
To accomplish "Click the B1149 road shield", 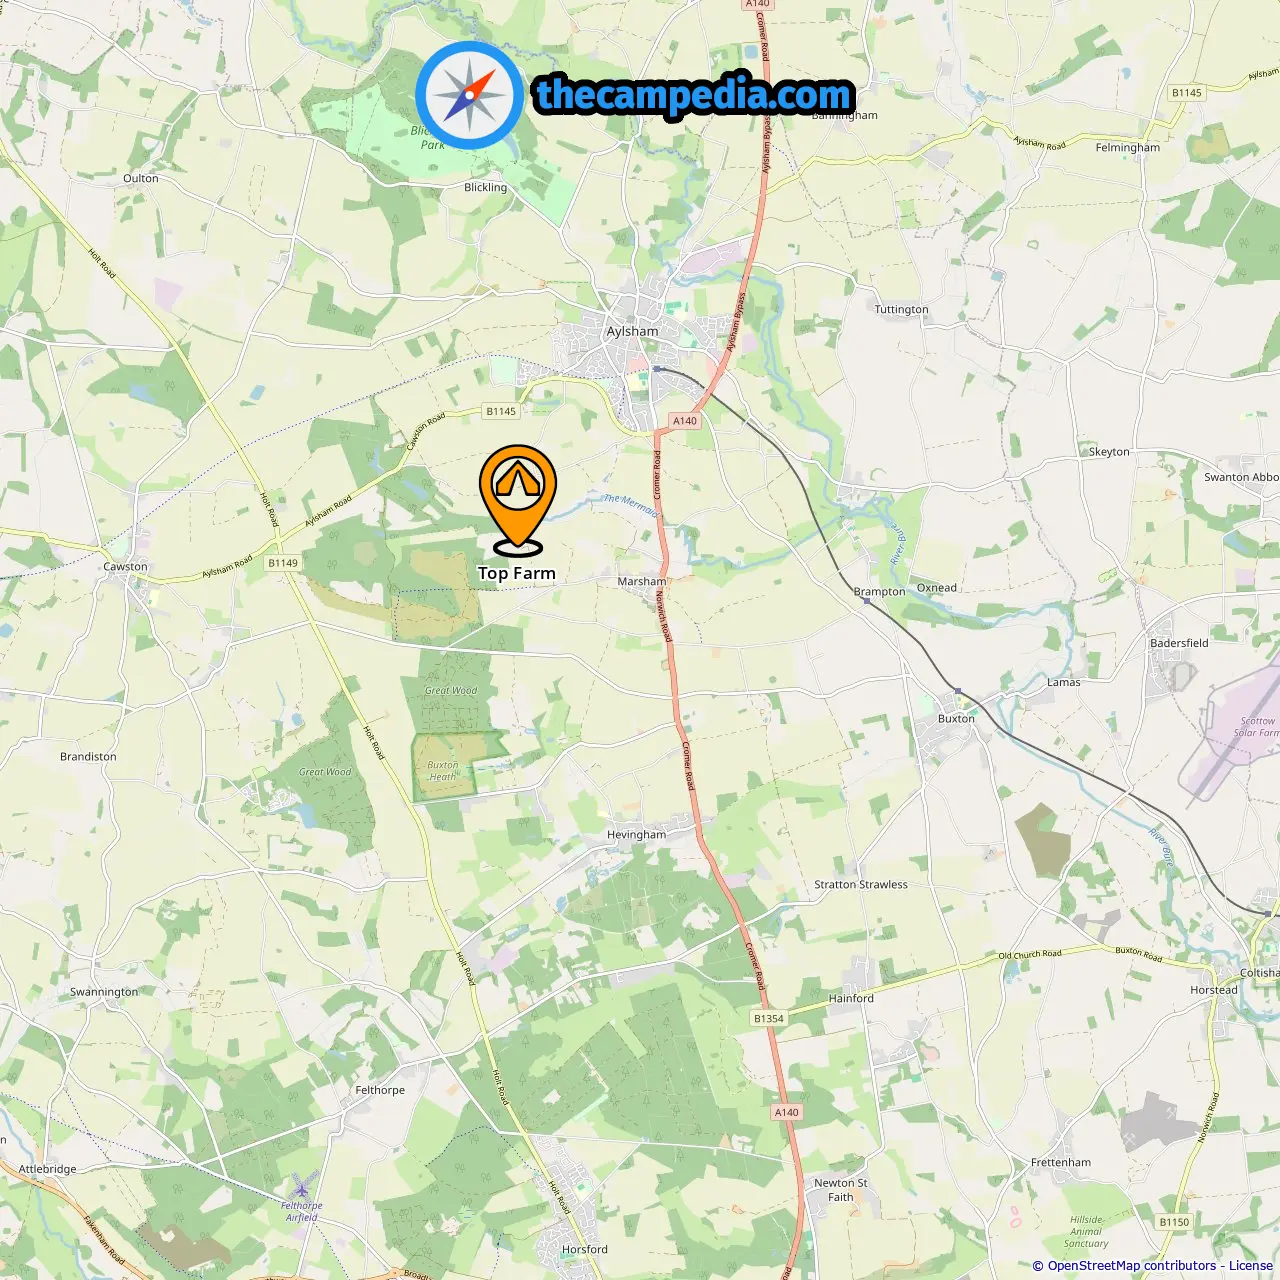I will click(283, 563).
